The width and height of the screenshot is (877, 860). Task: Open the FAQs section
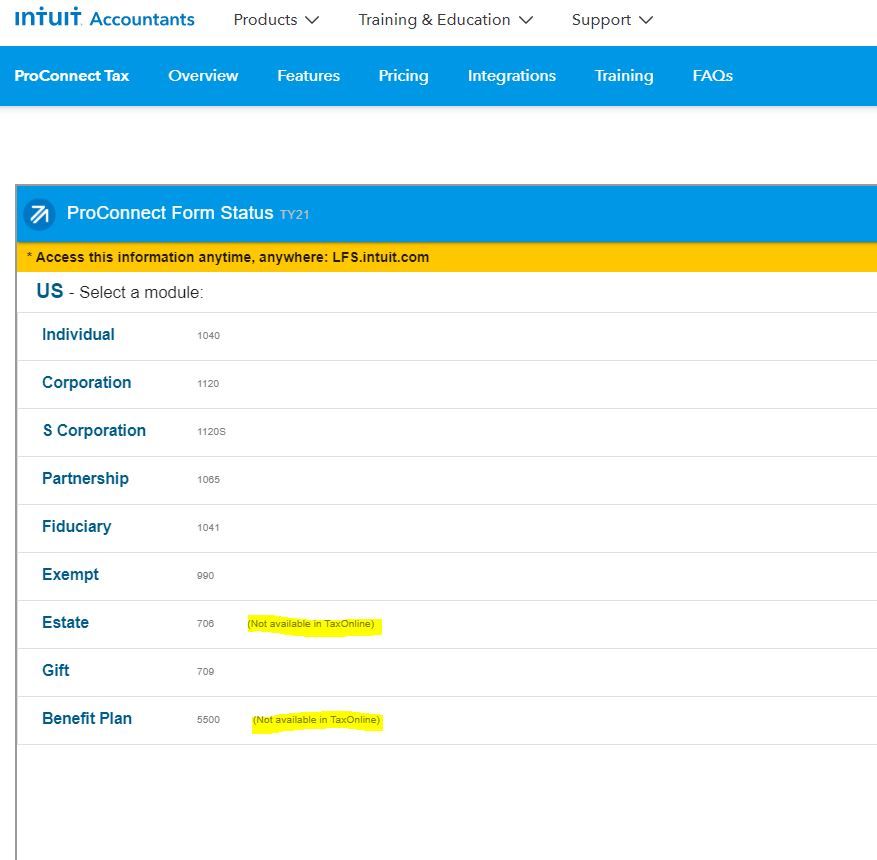coord(712,76)
